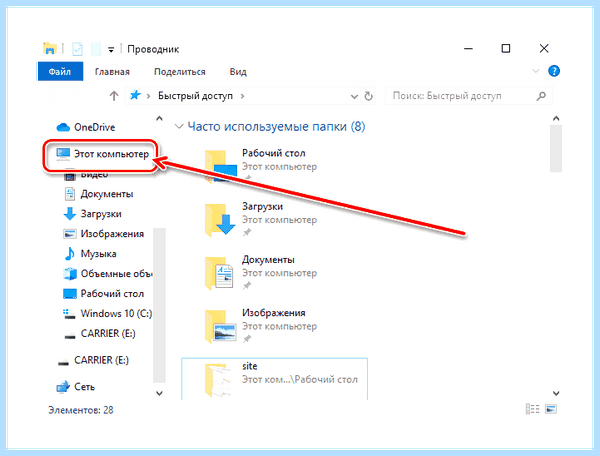Image resolution: width=600 pixels, height=456 pixels.
Task: Click the New folder quick access icon
Action: tap(96, 49)
